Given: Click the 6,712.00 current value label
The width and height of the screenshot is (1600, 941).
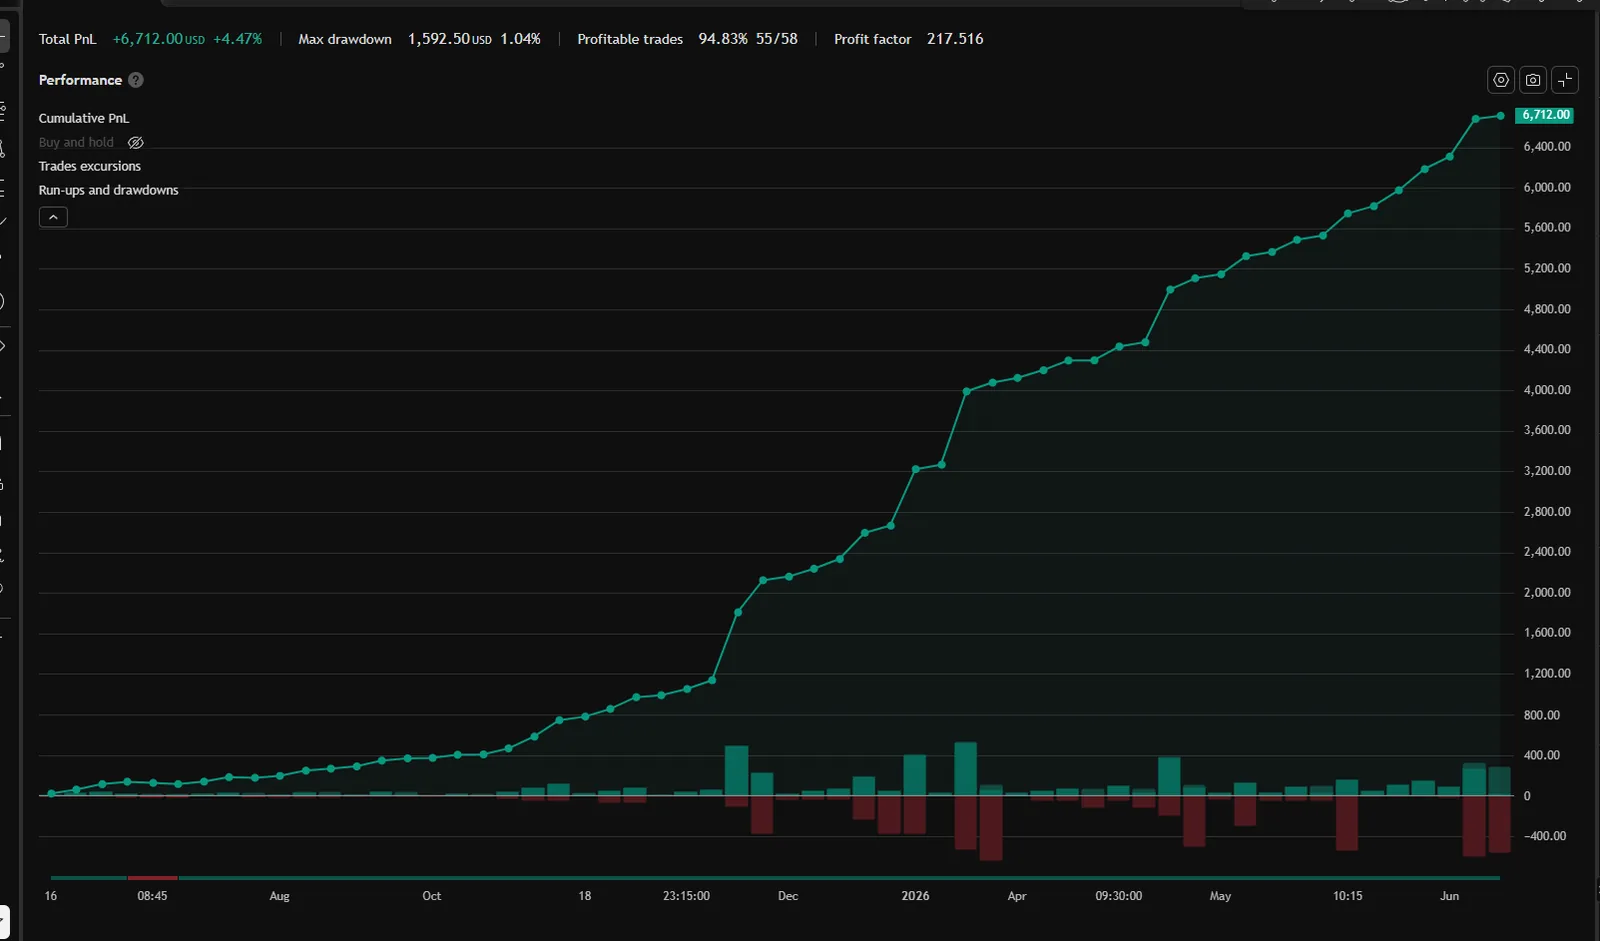Looking at the screenshot, I should click(1545, 115).
